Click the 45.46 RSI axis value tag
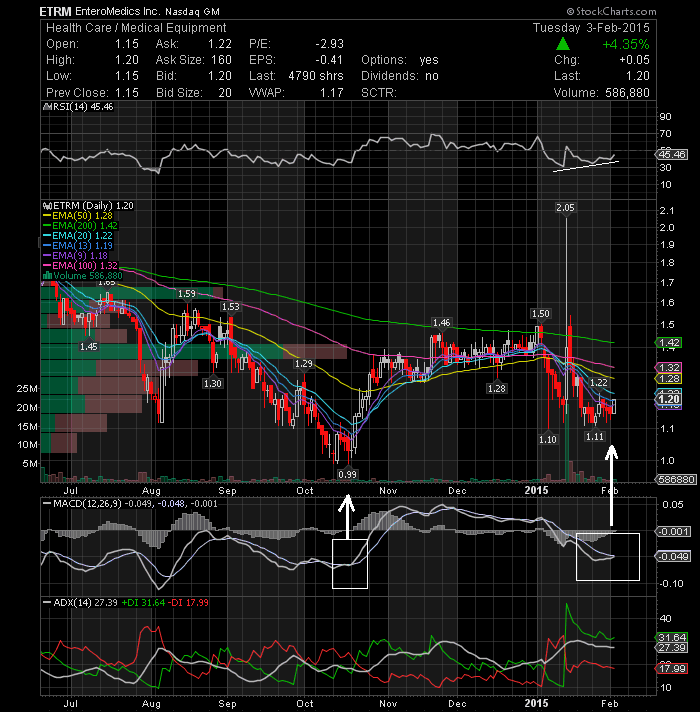The height and width of the screenshot is (712, 700). [672, 155]
